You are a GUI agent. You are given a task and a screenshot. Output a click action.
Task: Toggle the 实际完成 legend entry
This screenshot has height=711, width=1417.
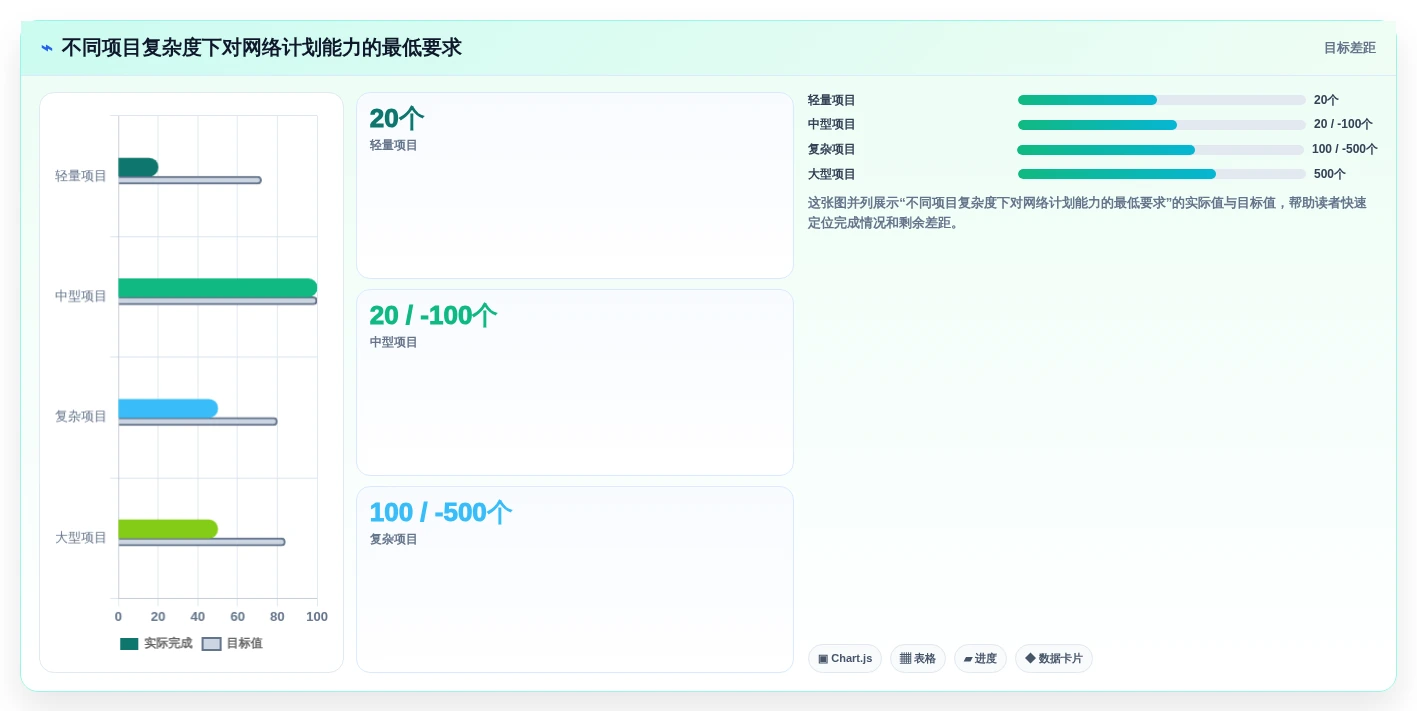pos(156,644)
